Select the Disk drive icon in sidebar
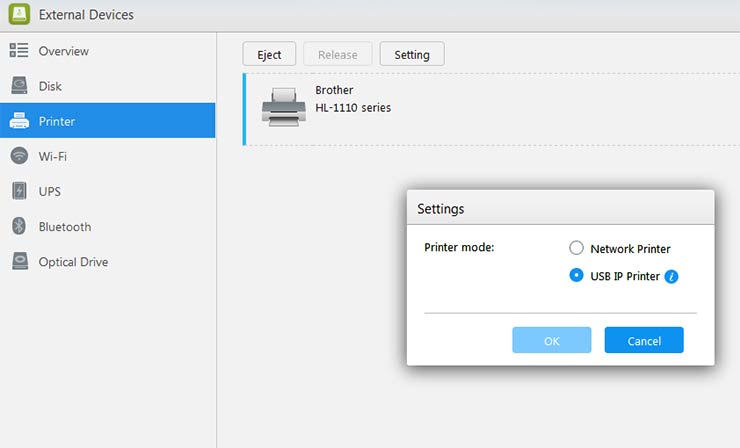Image resolution: width=740 pixels, height=448 pixels. 19,86
